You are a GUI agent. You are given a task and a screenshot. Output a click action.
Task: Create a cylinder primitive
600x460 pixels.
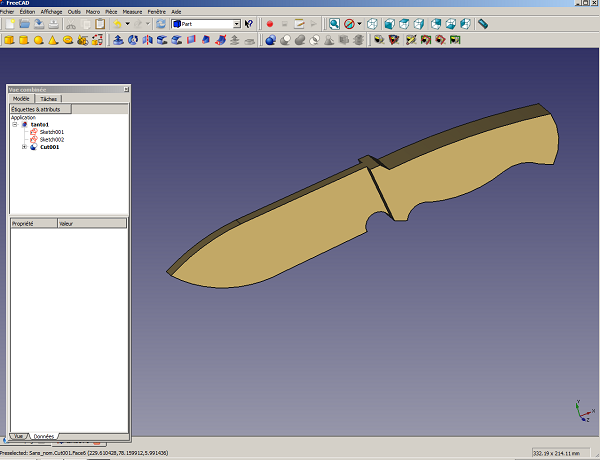24,40
